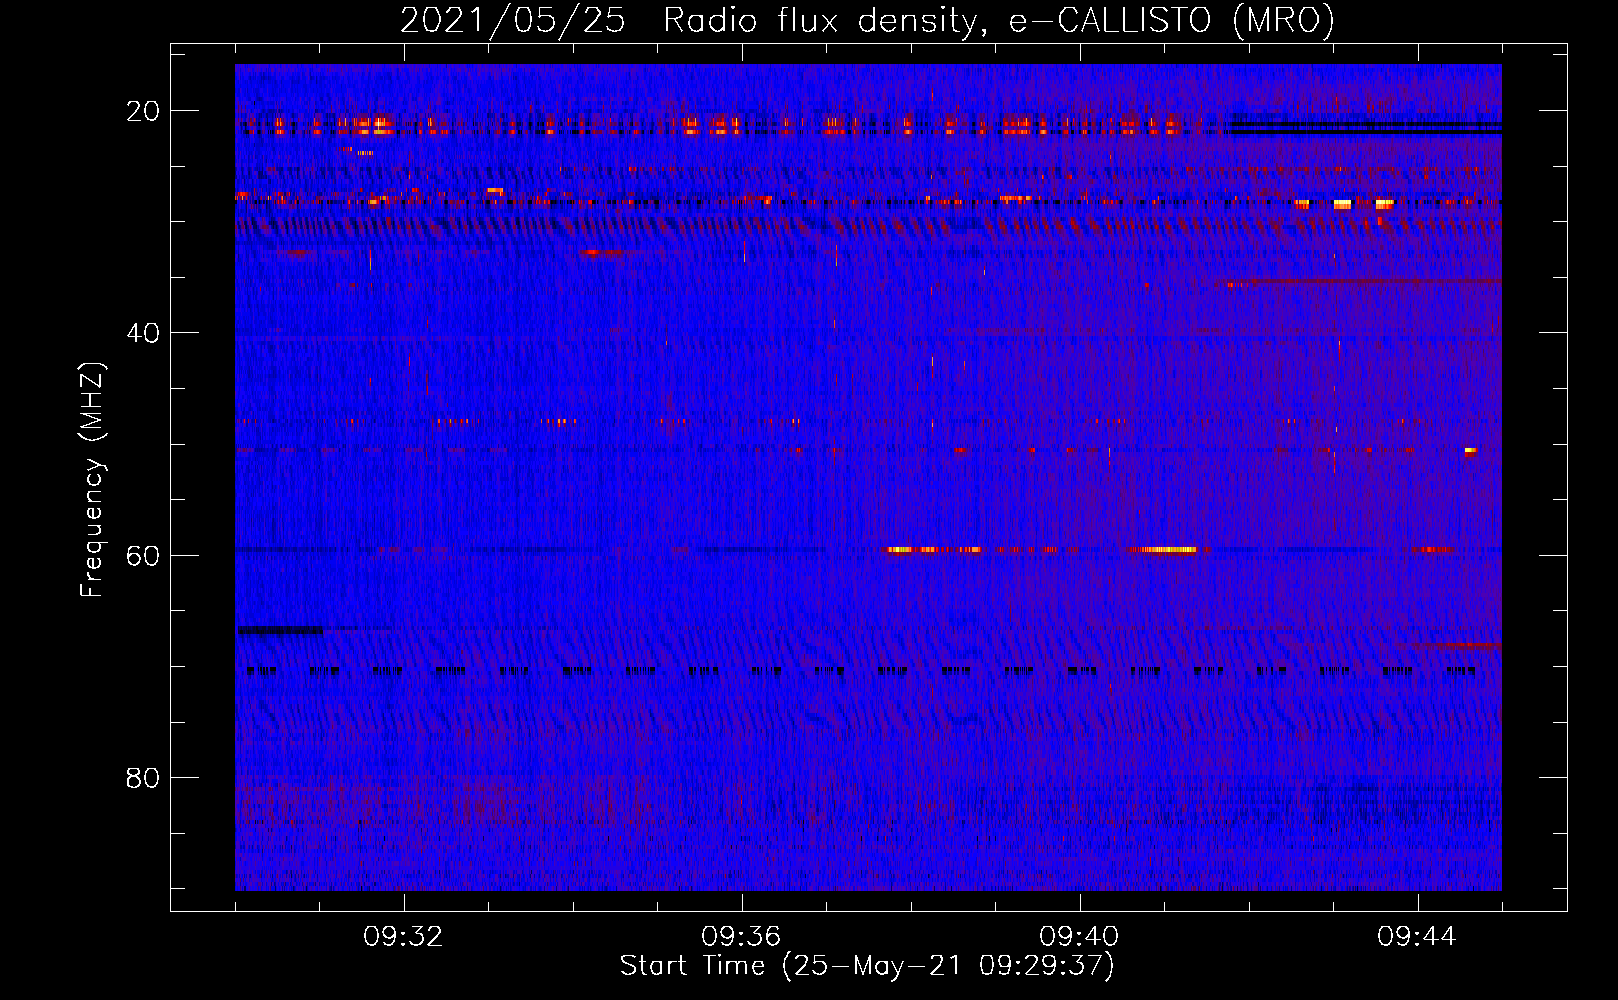This screenshot has width=1618, height=1000.
Task: Click the 09:44 time tick label
Action: (1417, 937)
